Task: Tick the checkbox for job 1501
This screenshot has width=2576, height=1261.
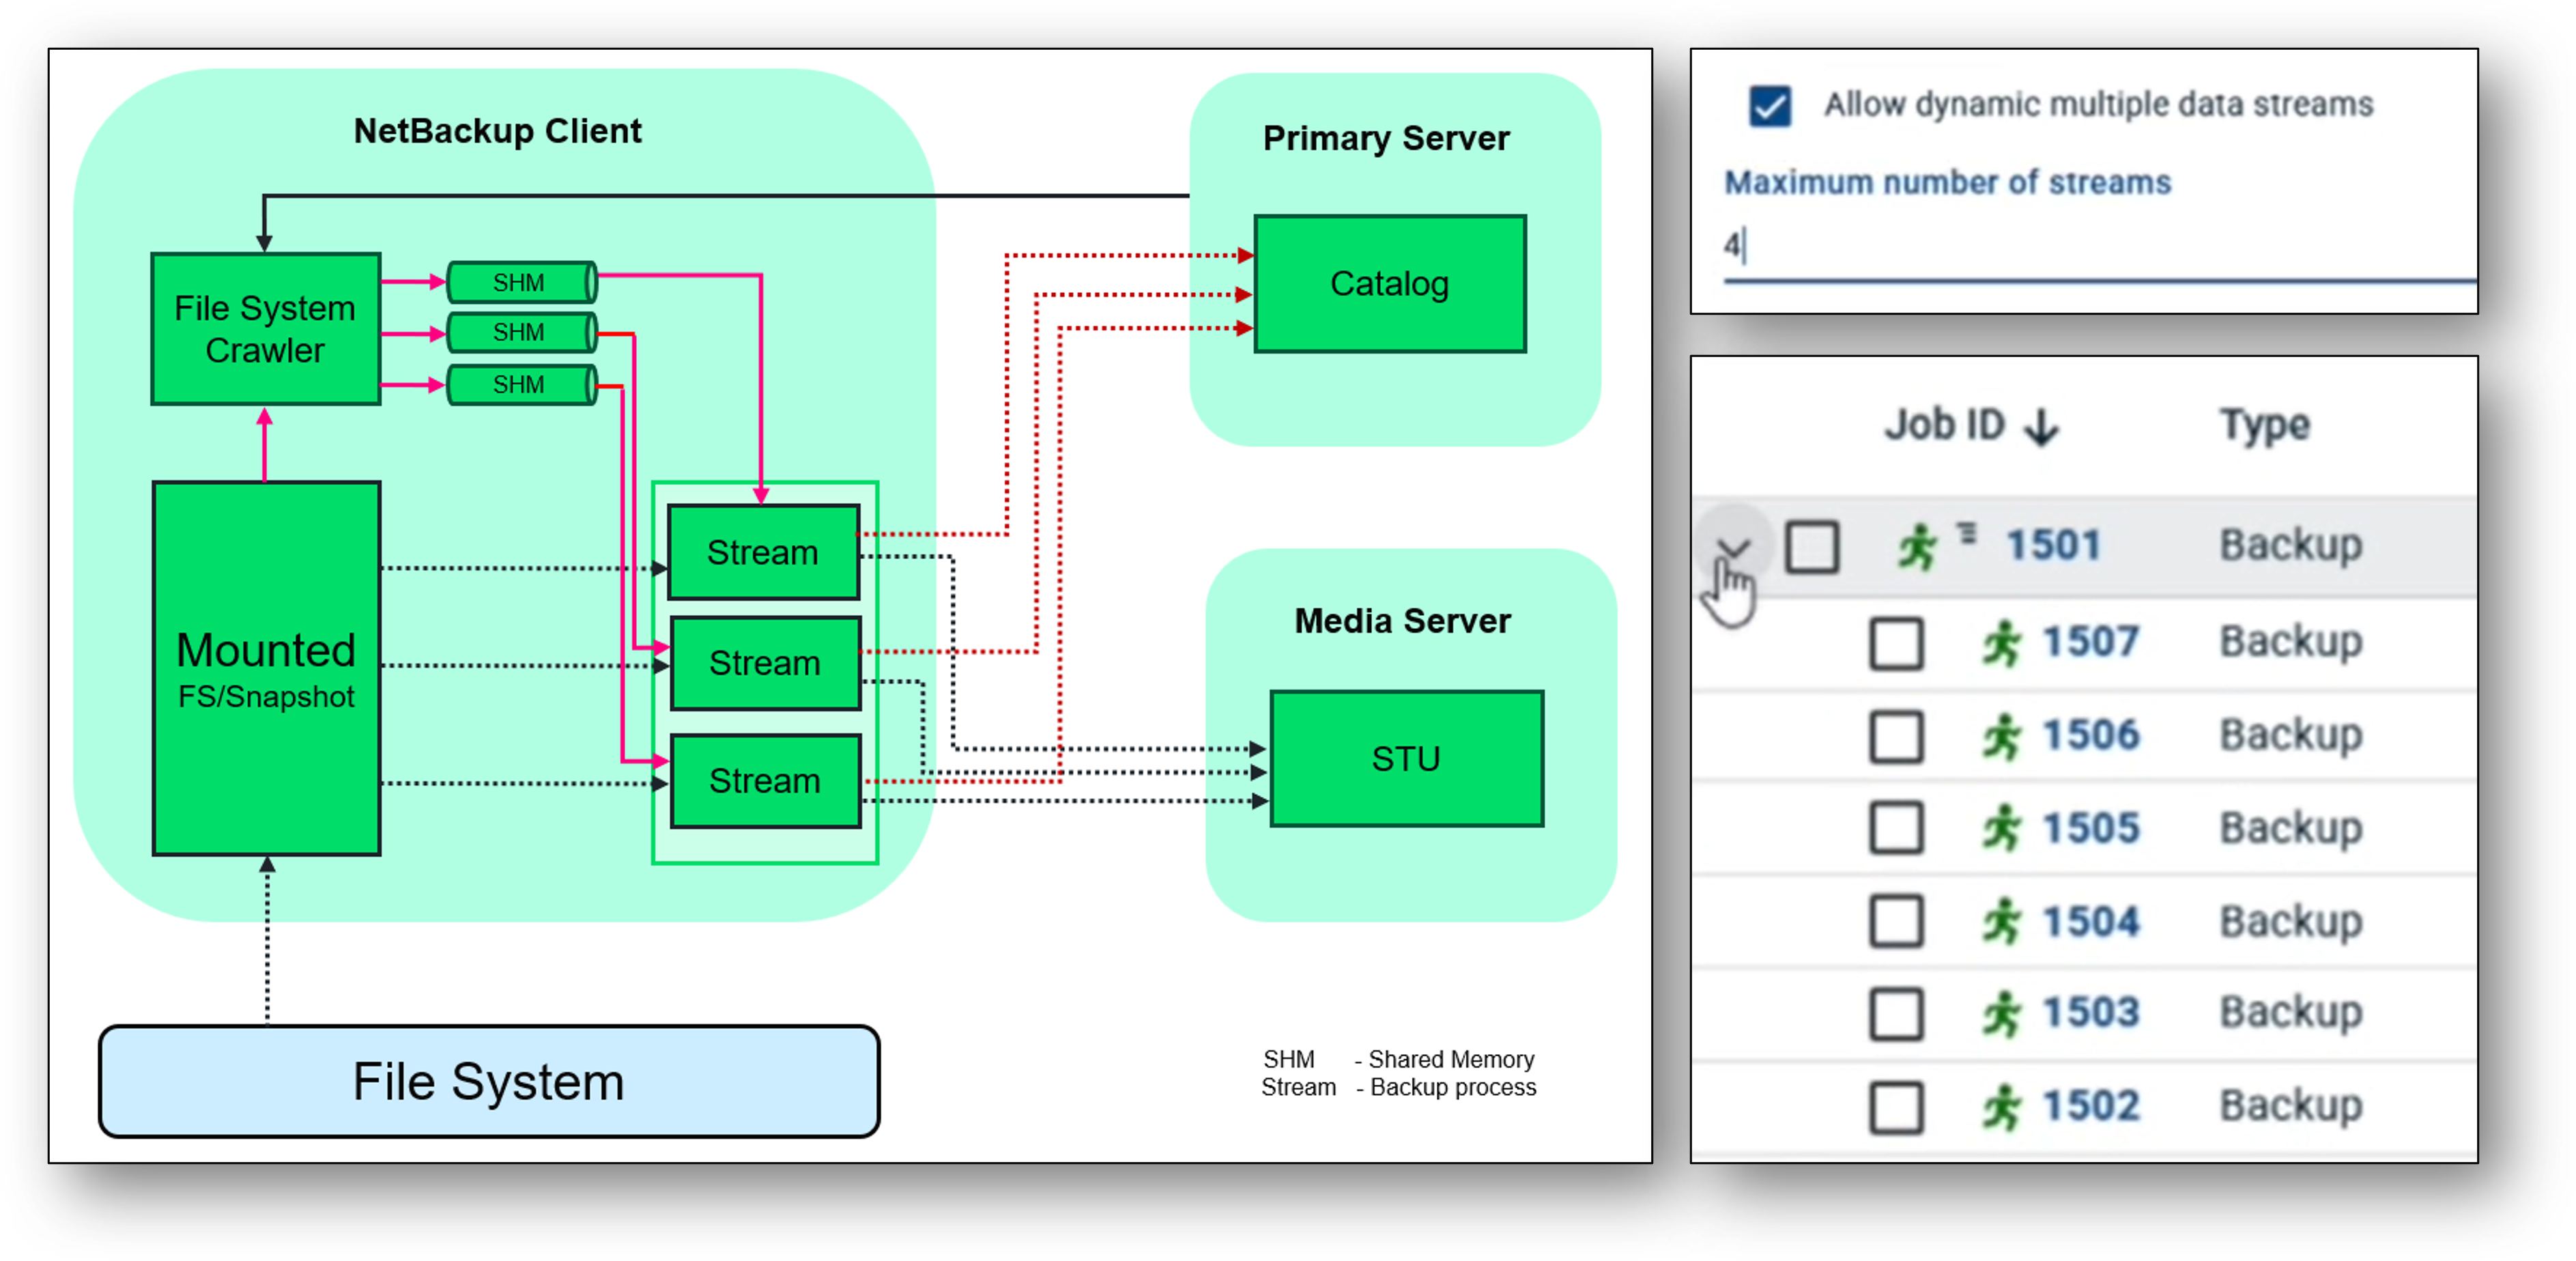Action: 1811,547
